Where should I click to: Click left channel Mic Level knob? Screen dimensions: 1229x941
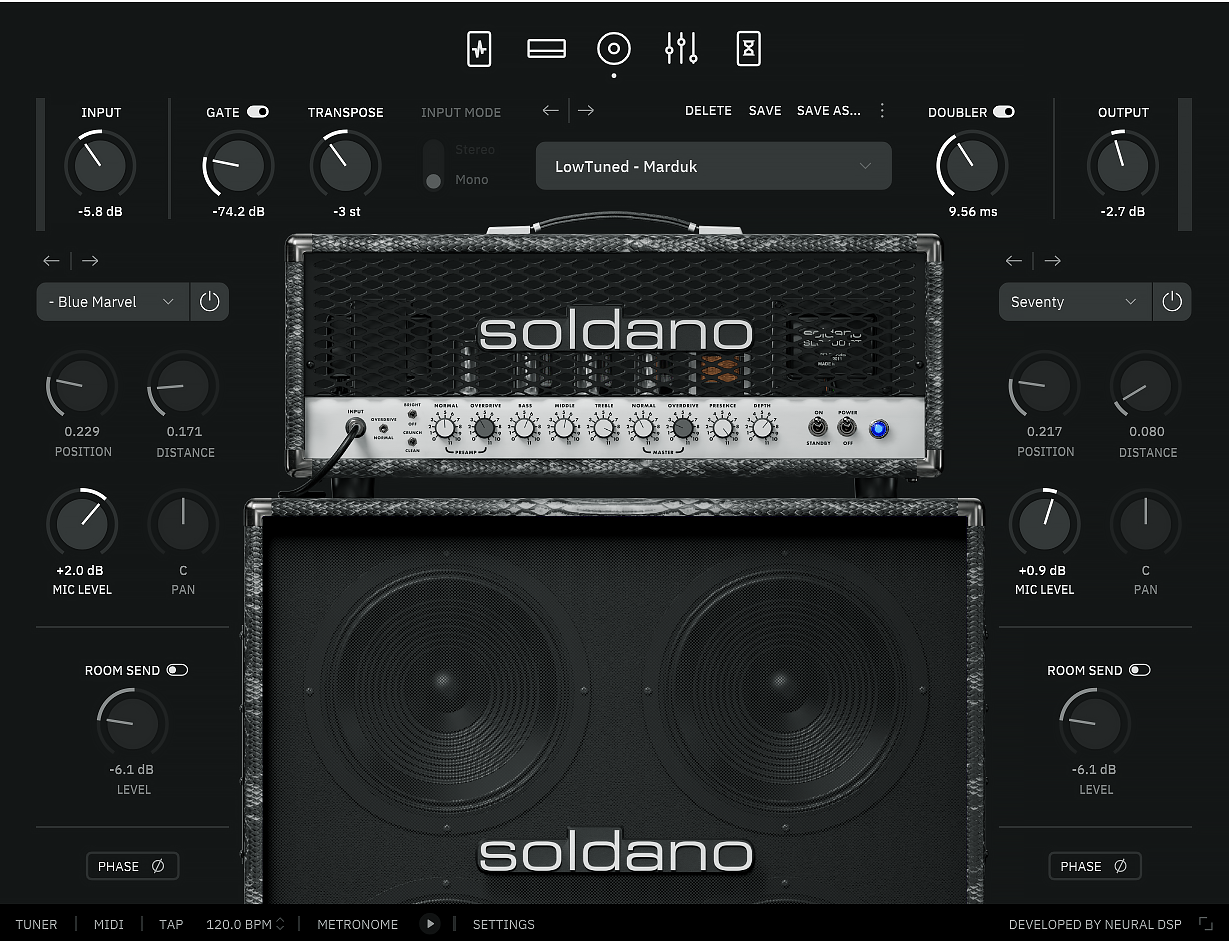82,524
